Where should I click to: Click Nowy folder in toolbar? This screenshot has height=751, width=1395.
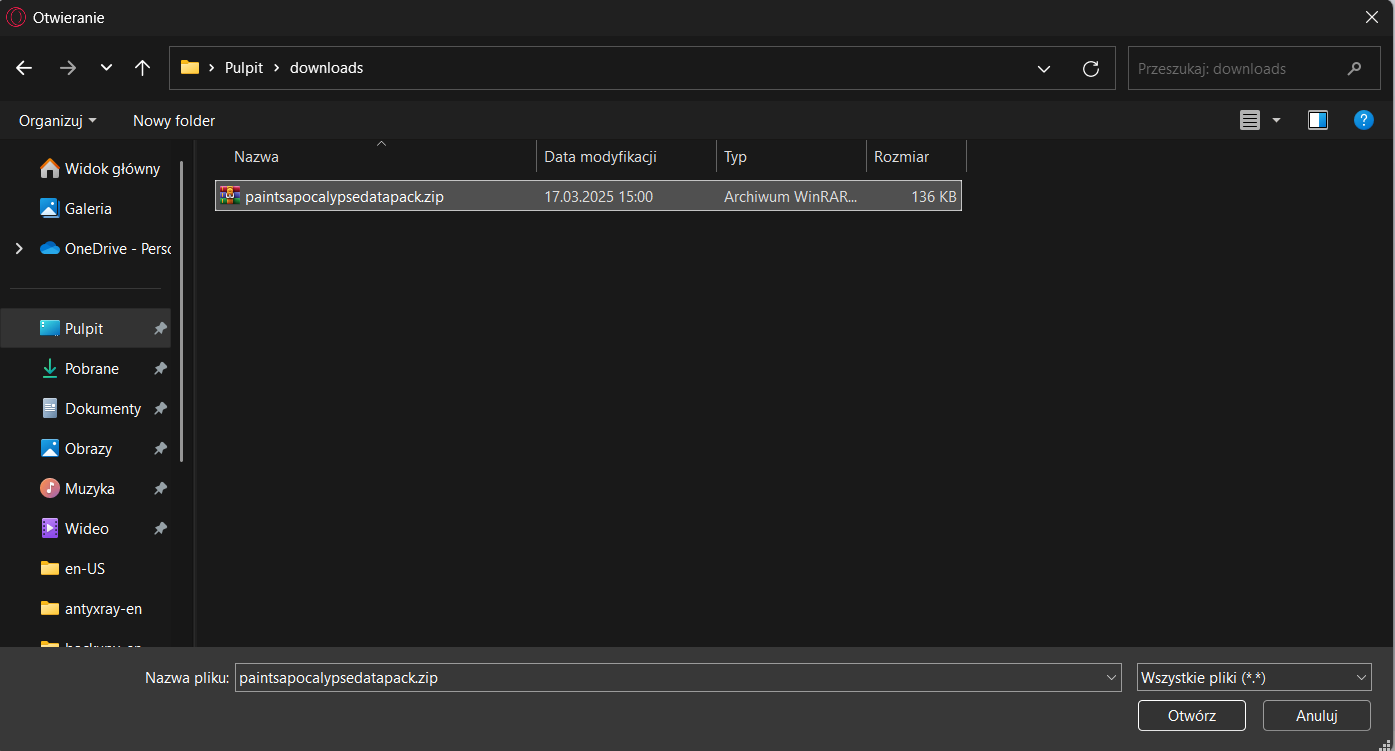174,120
